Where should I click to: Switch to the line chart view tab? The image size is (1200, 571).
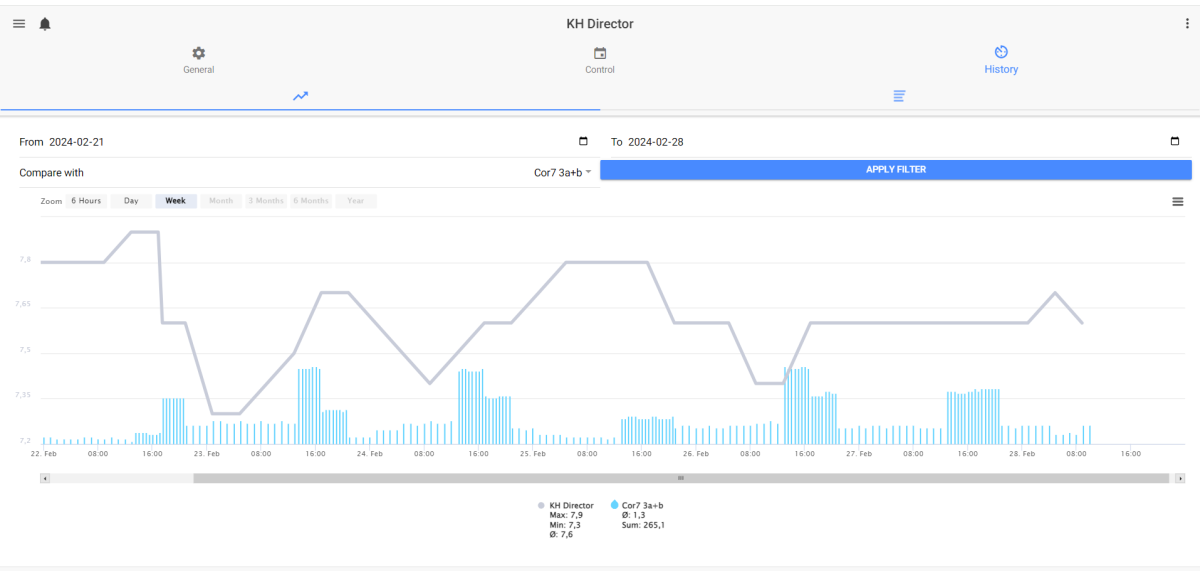point(300,96)
